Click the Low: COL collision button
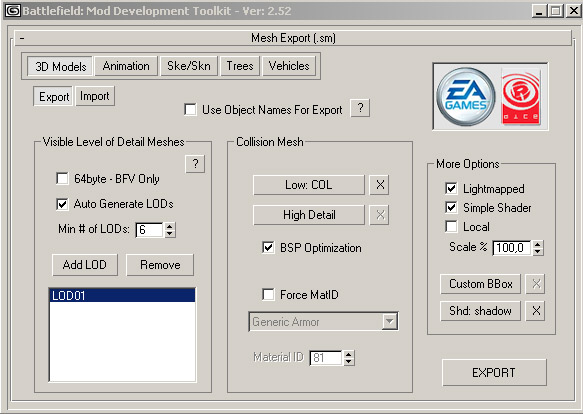 309,185
